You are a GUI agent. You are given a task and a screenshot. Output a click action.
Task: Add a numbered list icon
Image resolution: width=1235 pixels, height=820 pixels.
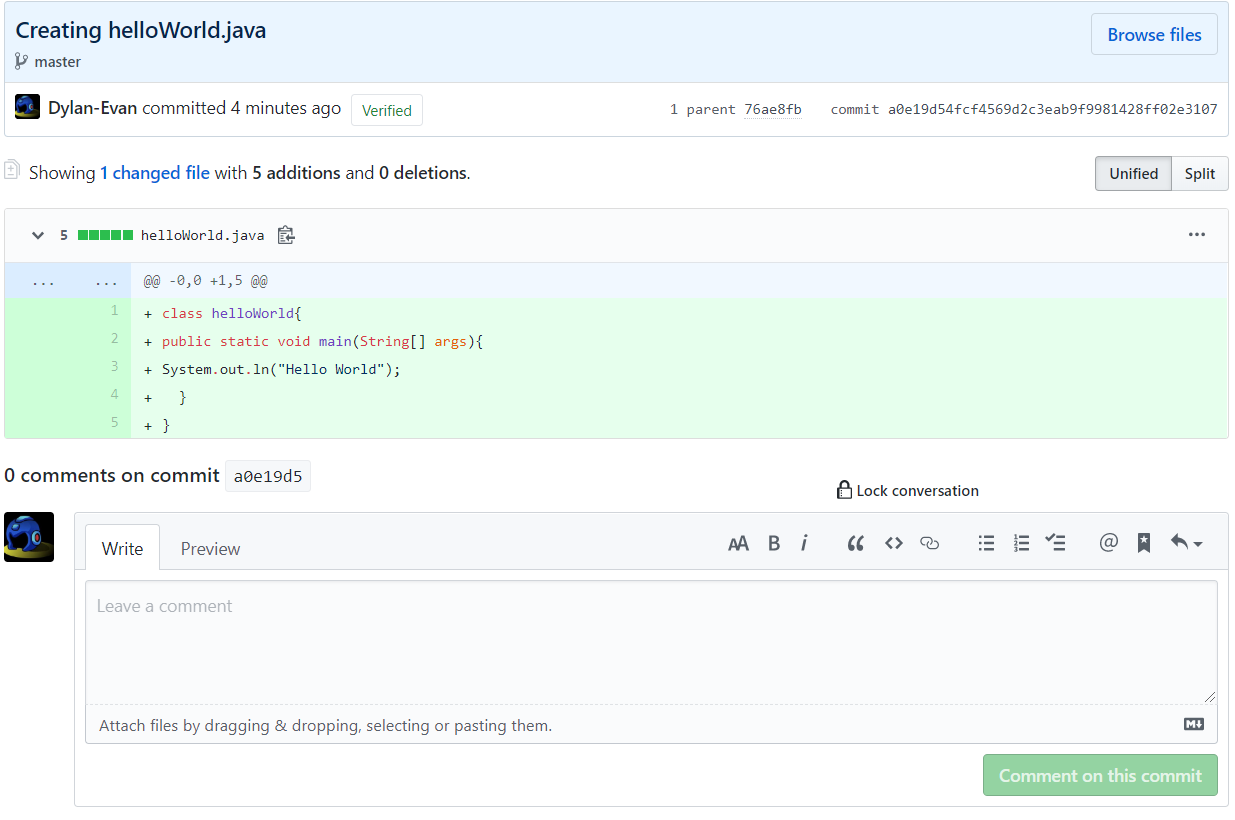1021,543
